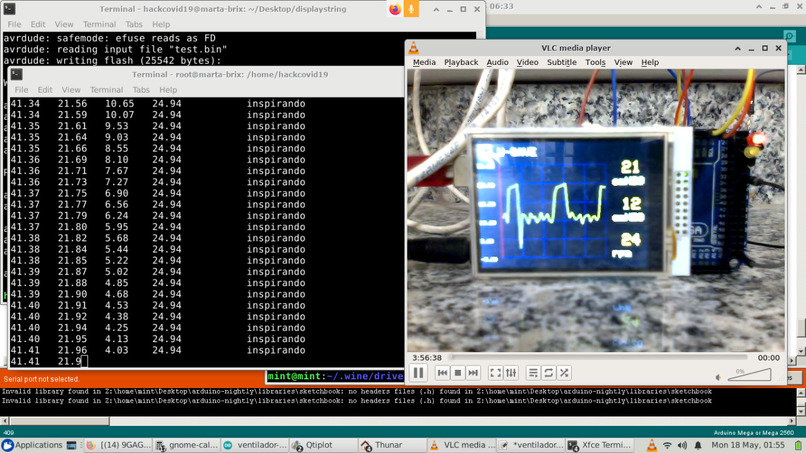The height and width of the screenshot is (453, 806).
Task: Switch to Thunar taskbar window
Action: [392, 445]
